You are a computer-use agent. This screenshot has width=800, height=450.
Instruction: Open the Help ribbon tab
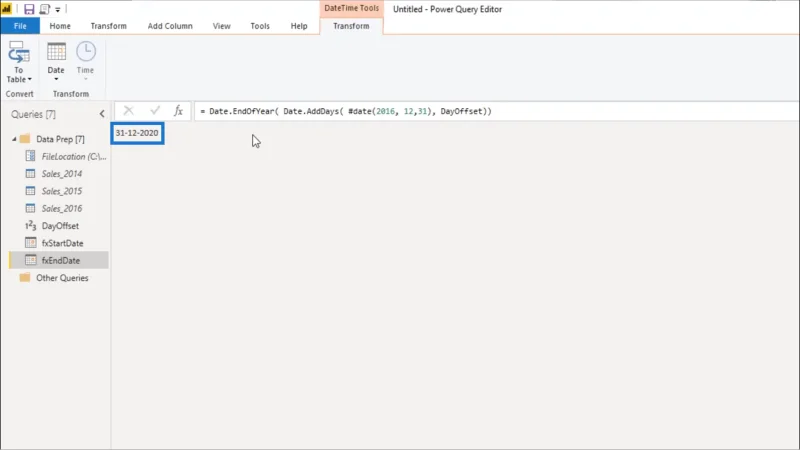(x=299, y=26)
